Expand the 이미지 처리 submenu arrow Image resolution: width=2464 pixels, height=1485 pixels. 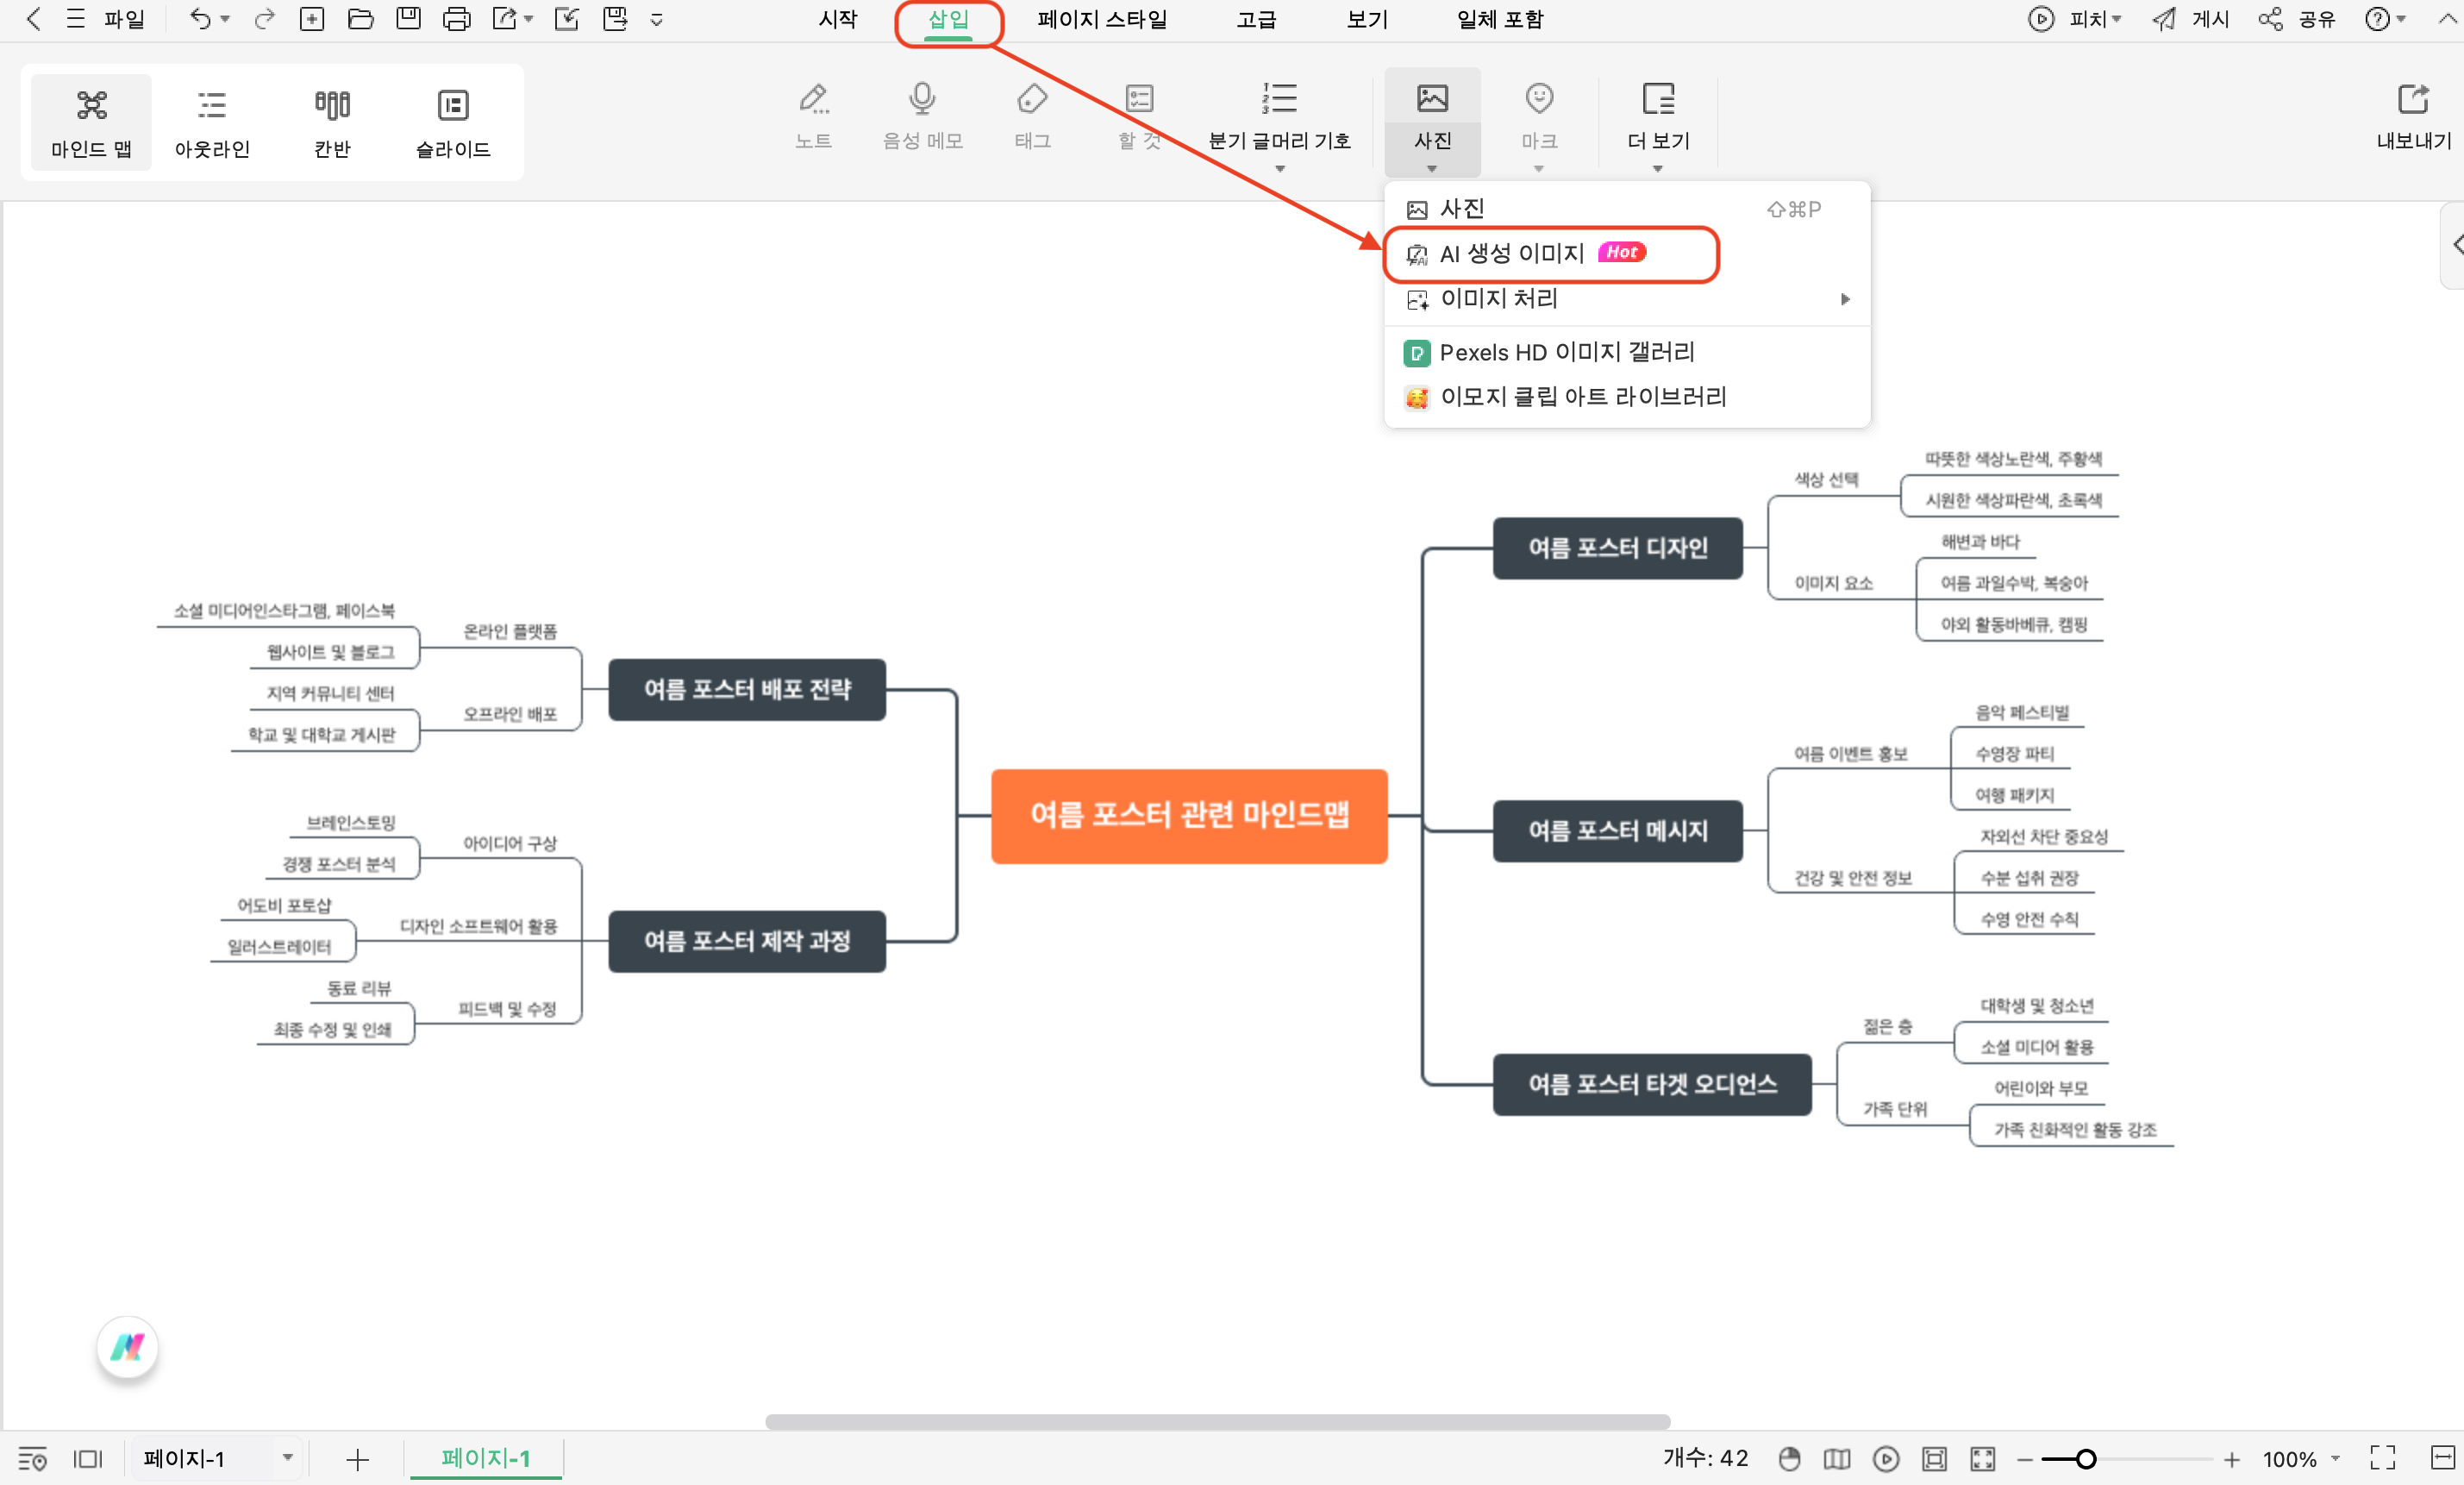coord(1844,299)
